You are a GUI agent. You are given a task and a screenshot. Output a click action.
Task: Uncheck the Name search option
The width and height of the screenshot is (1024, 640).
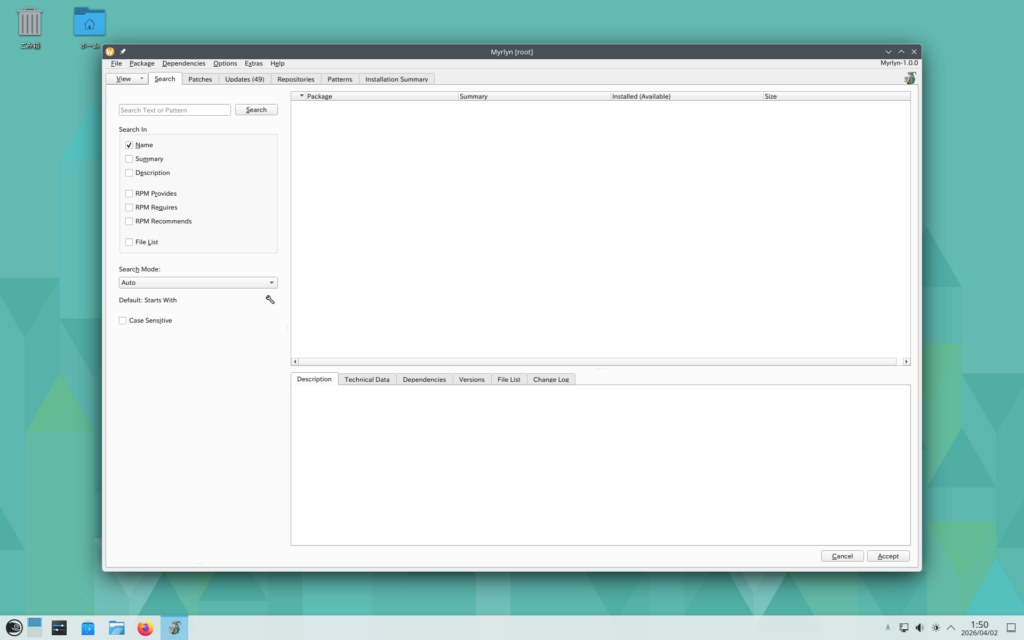point(129,145)
